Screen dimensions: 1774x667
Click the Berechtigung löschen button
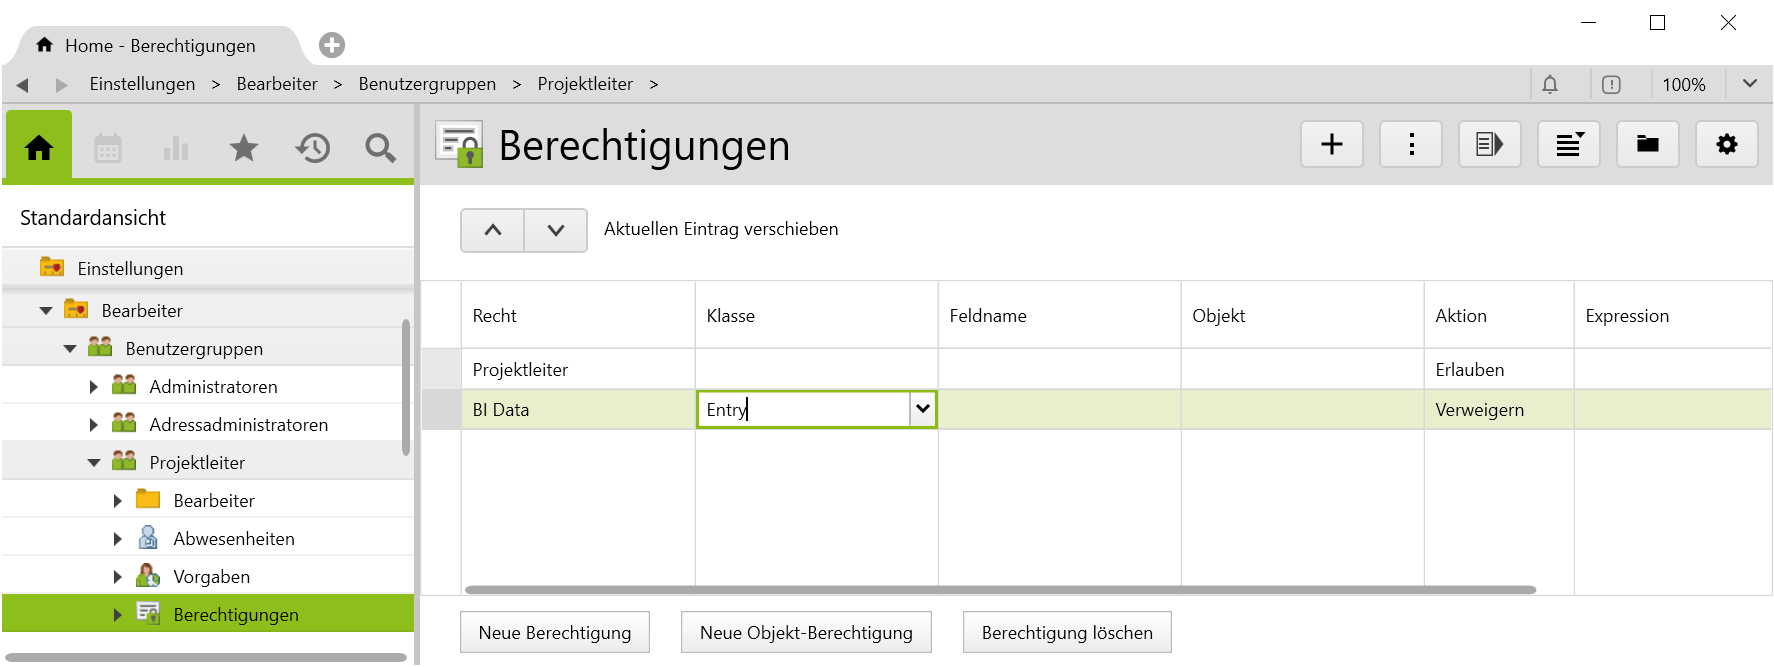[x=1066, y=633]
